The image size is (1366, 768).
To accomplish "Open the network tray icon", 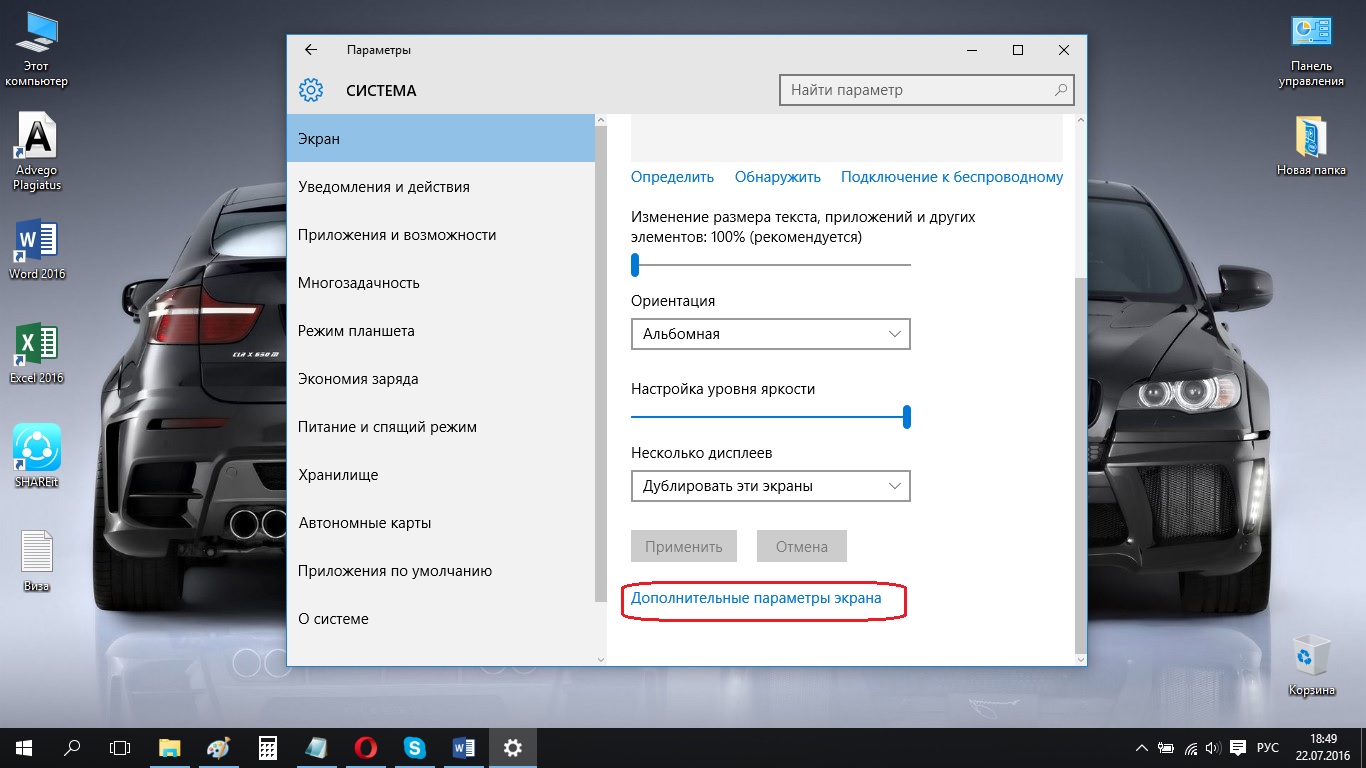I will (x=1190, y=748).
